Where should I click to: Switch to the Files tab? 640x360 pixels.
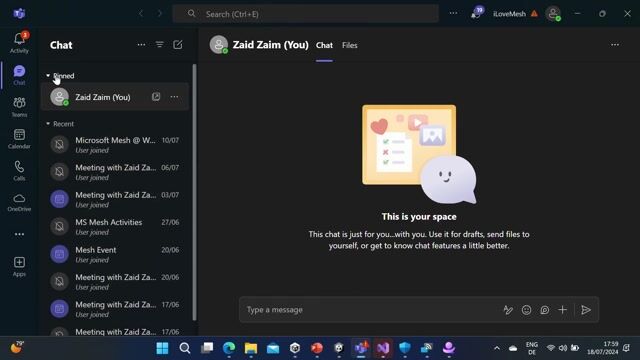pos(349,45)
